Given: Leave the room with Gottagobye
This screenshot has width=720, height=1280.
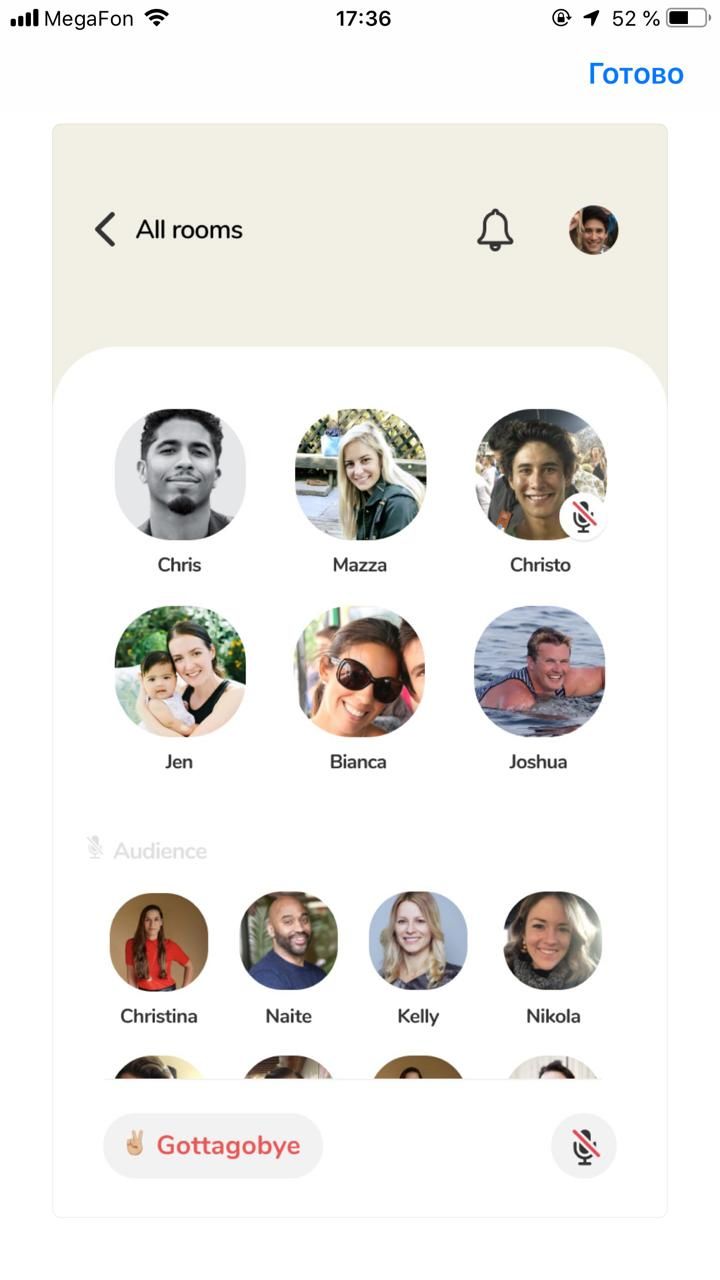Looking at the screenshot, I should click(213, 1146).
